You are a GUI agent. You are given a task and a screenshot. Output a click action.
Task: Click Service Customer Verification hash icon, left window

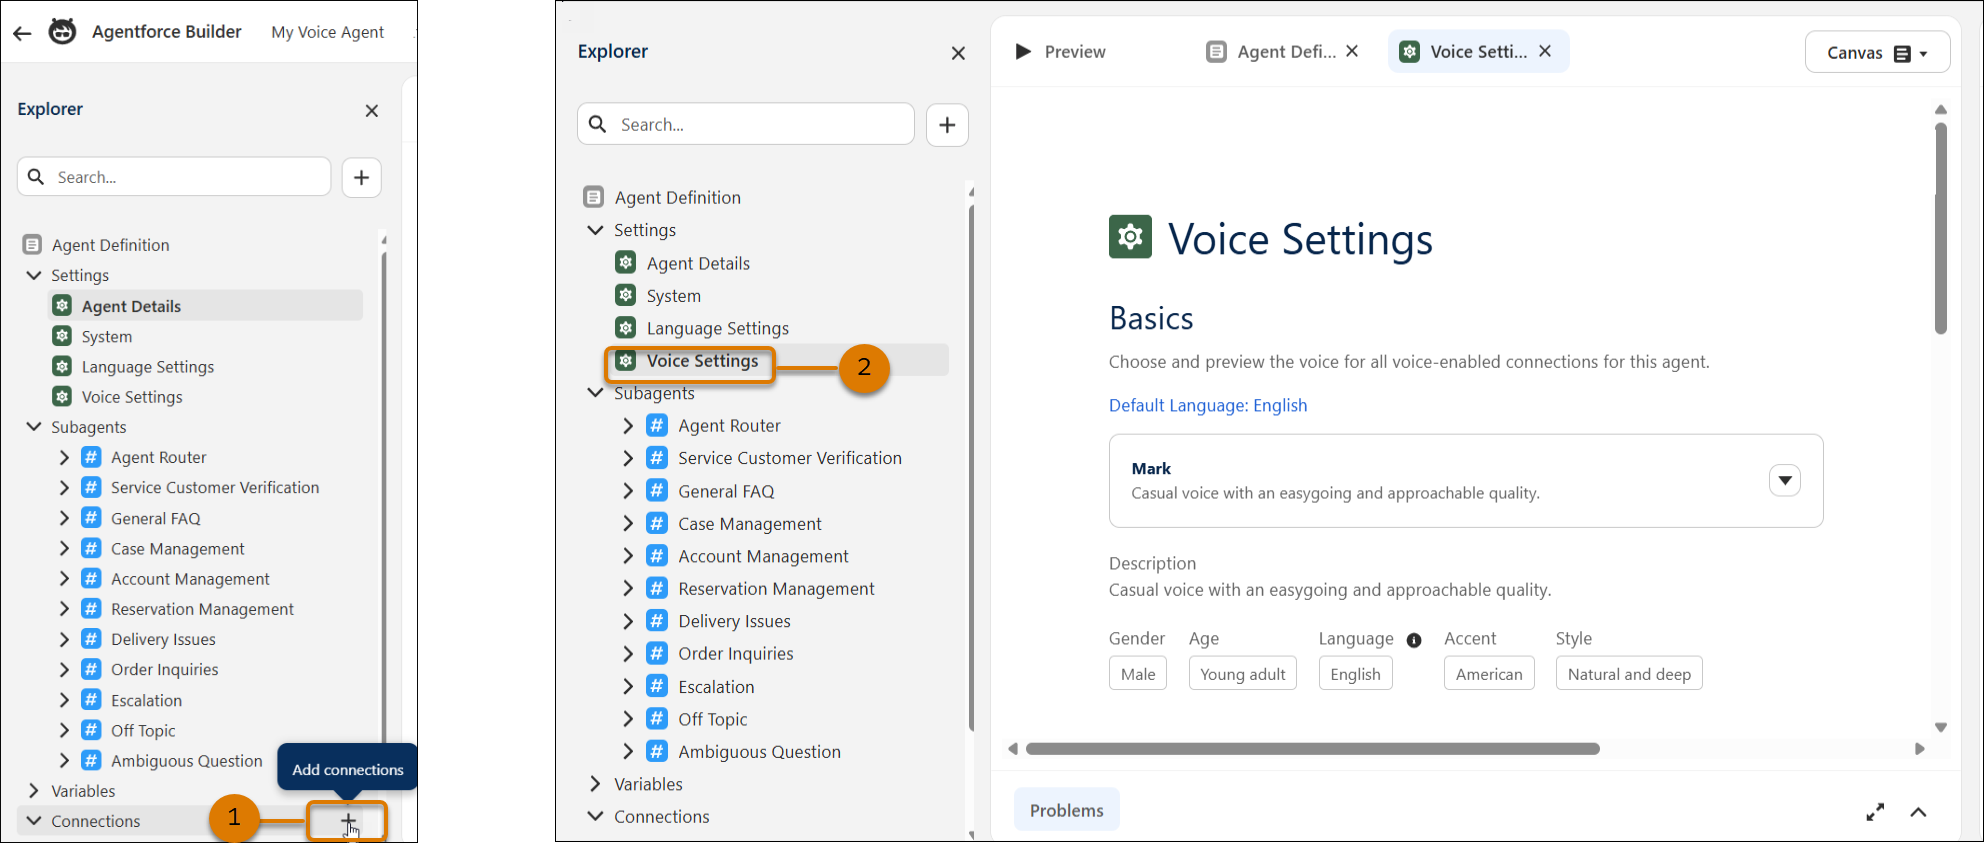point(91,487)
